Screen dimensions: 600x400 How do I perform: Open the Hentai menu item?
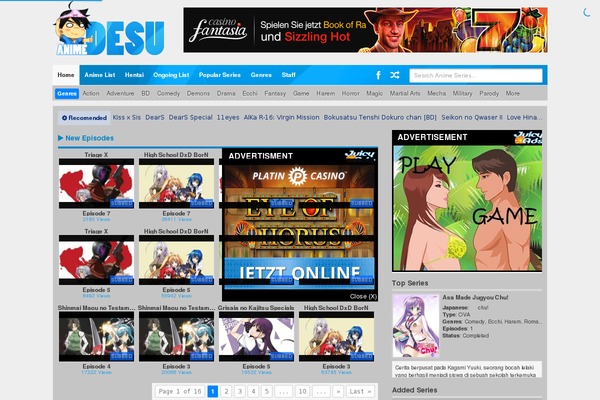coord(134,75)
